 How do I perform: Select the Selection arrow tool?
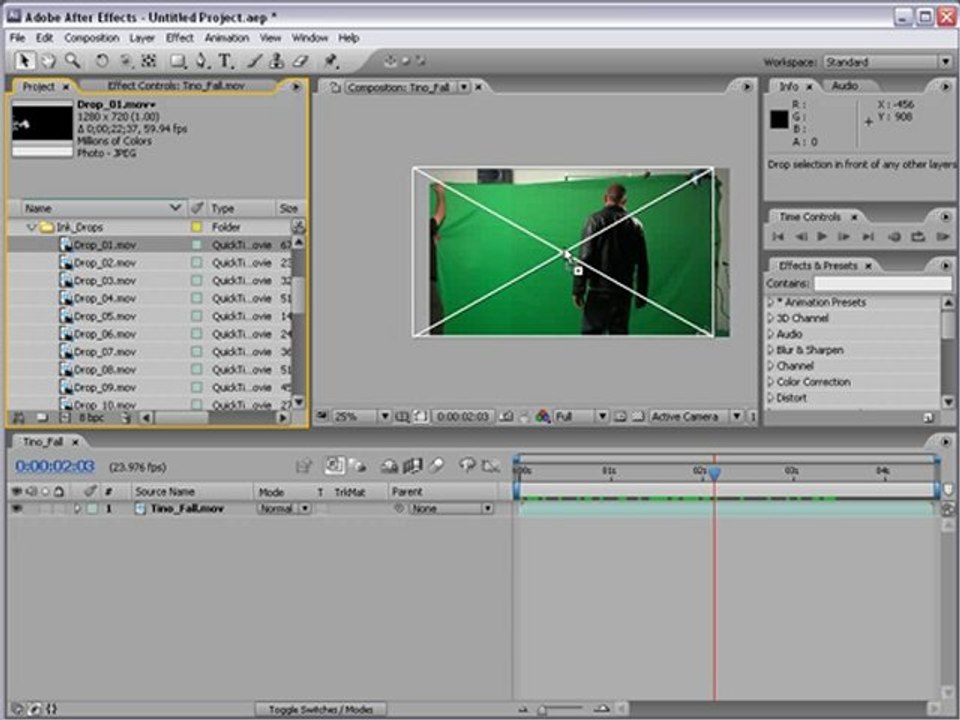(24, 61)
